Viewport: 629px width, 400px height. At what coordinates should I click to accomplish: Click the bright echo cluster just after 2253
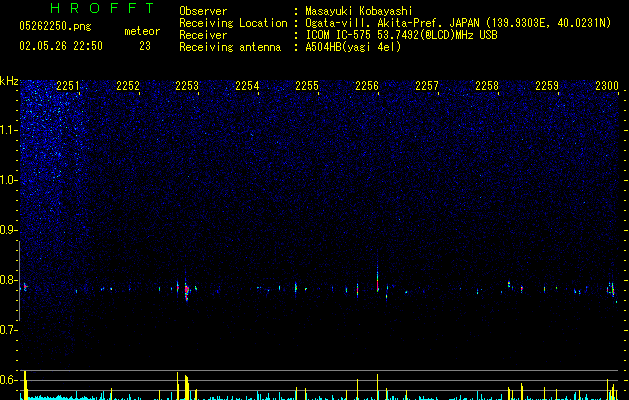tap(187, 290)
